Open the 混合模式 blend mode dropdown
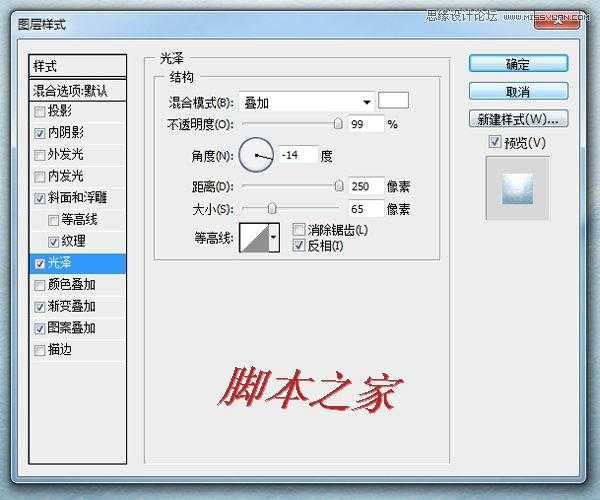Viewport: 600px width, 500px height. [307, 102]
